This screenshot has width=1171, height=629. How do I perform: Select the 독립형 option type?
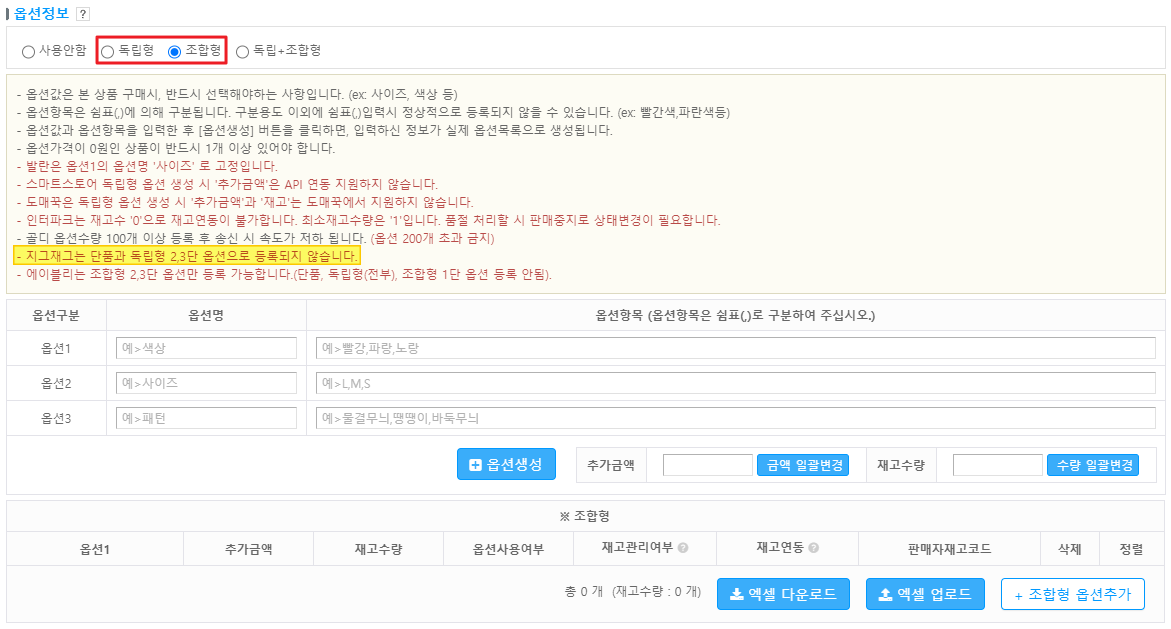[108, 51]
